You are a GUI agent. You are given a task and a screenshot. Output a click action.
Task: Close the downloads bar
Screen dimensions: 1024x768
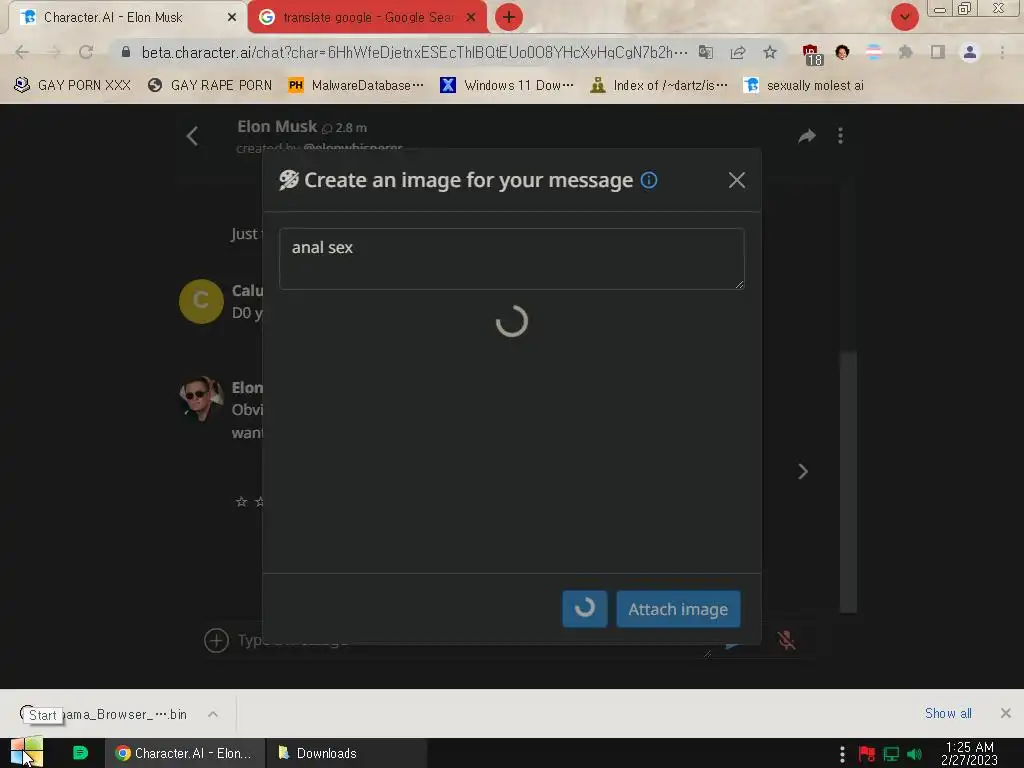tap(1006, 713)
